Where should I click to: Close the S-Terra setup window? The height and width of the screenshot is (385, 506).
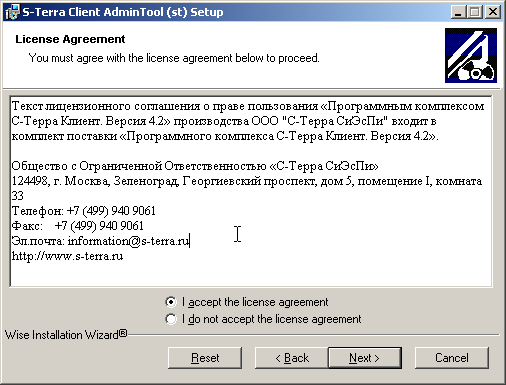tap(493, 12)
